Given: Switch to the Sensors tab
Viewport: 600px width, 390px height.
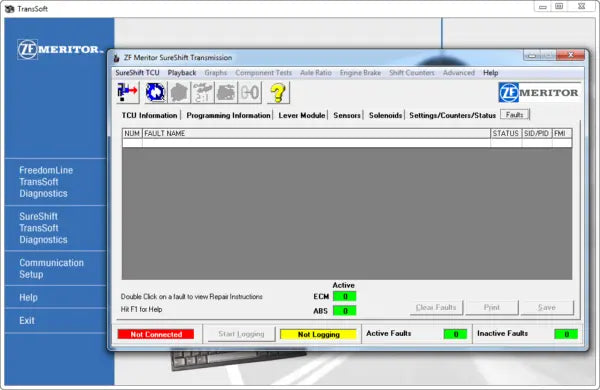Looking at the screenshot, I should 347,115.
